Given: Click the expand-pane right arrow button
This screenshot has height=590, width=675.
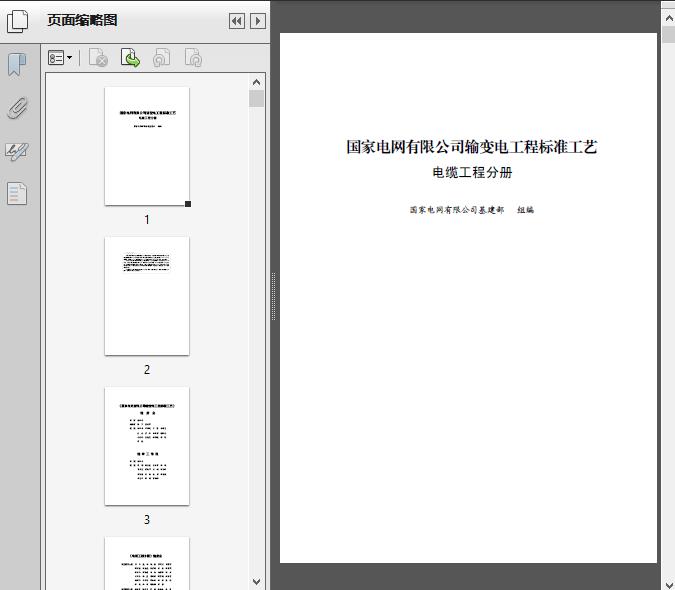Looking at the screenshot, I should point(258,21).
